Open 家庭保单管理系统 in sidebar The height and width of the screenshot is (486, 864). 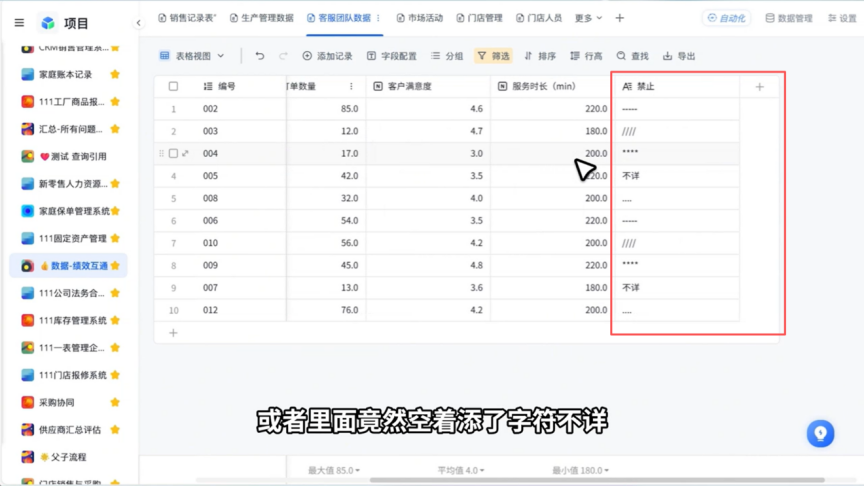pyautogui.click(x=69, y=211)
